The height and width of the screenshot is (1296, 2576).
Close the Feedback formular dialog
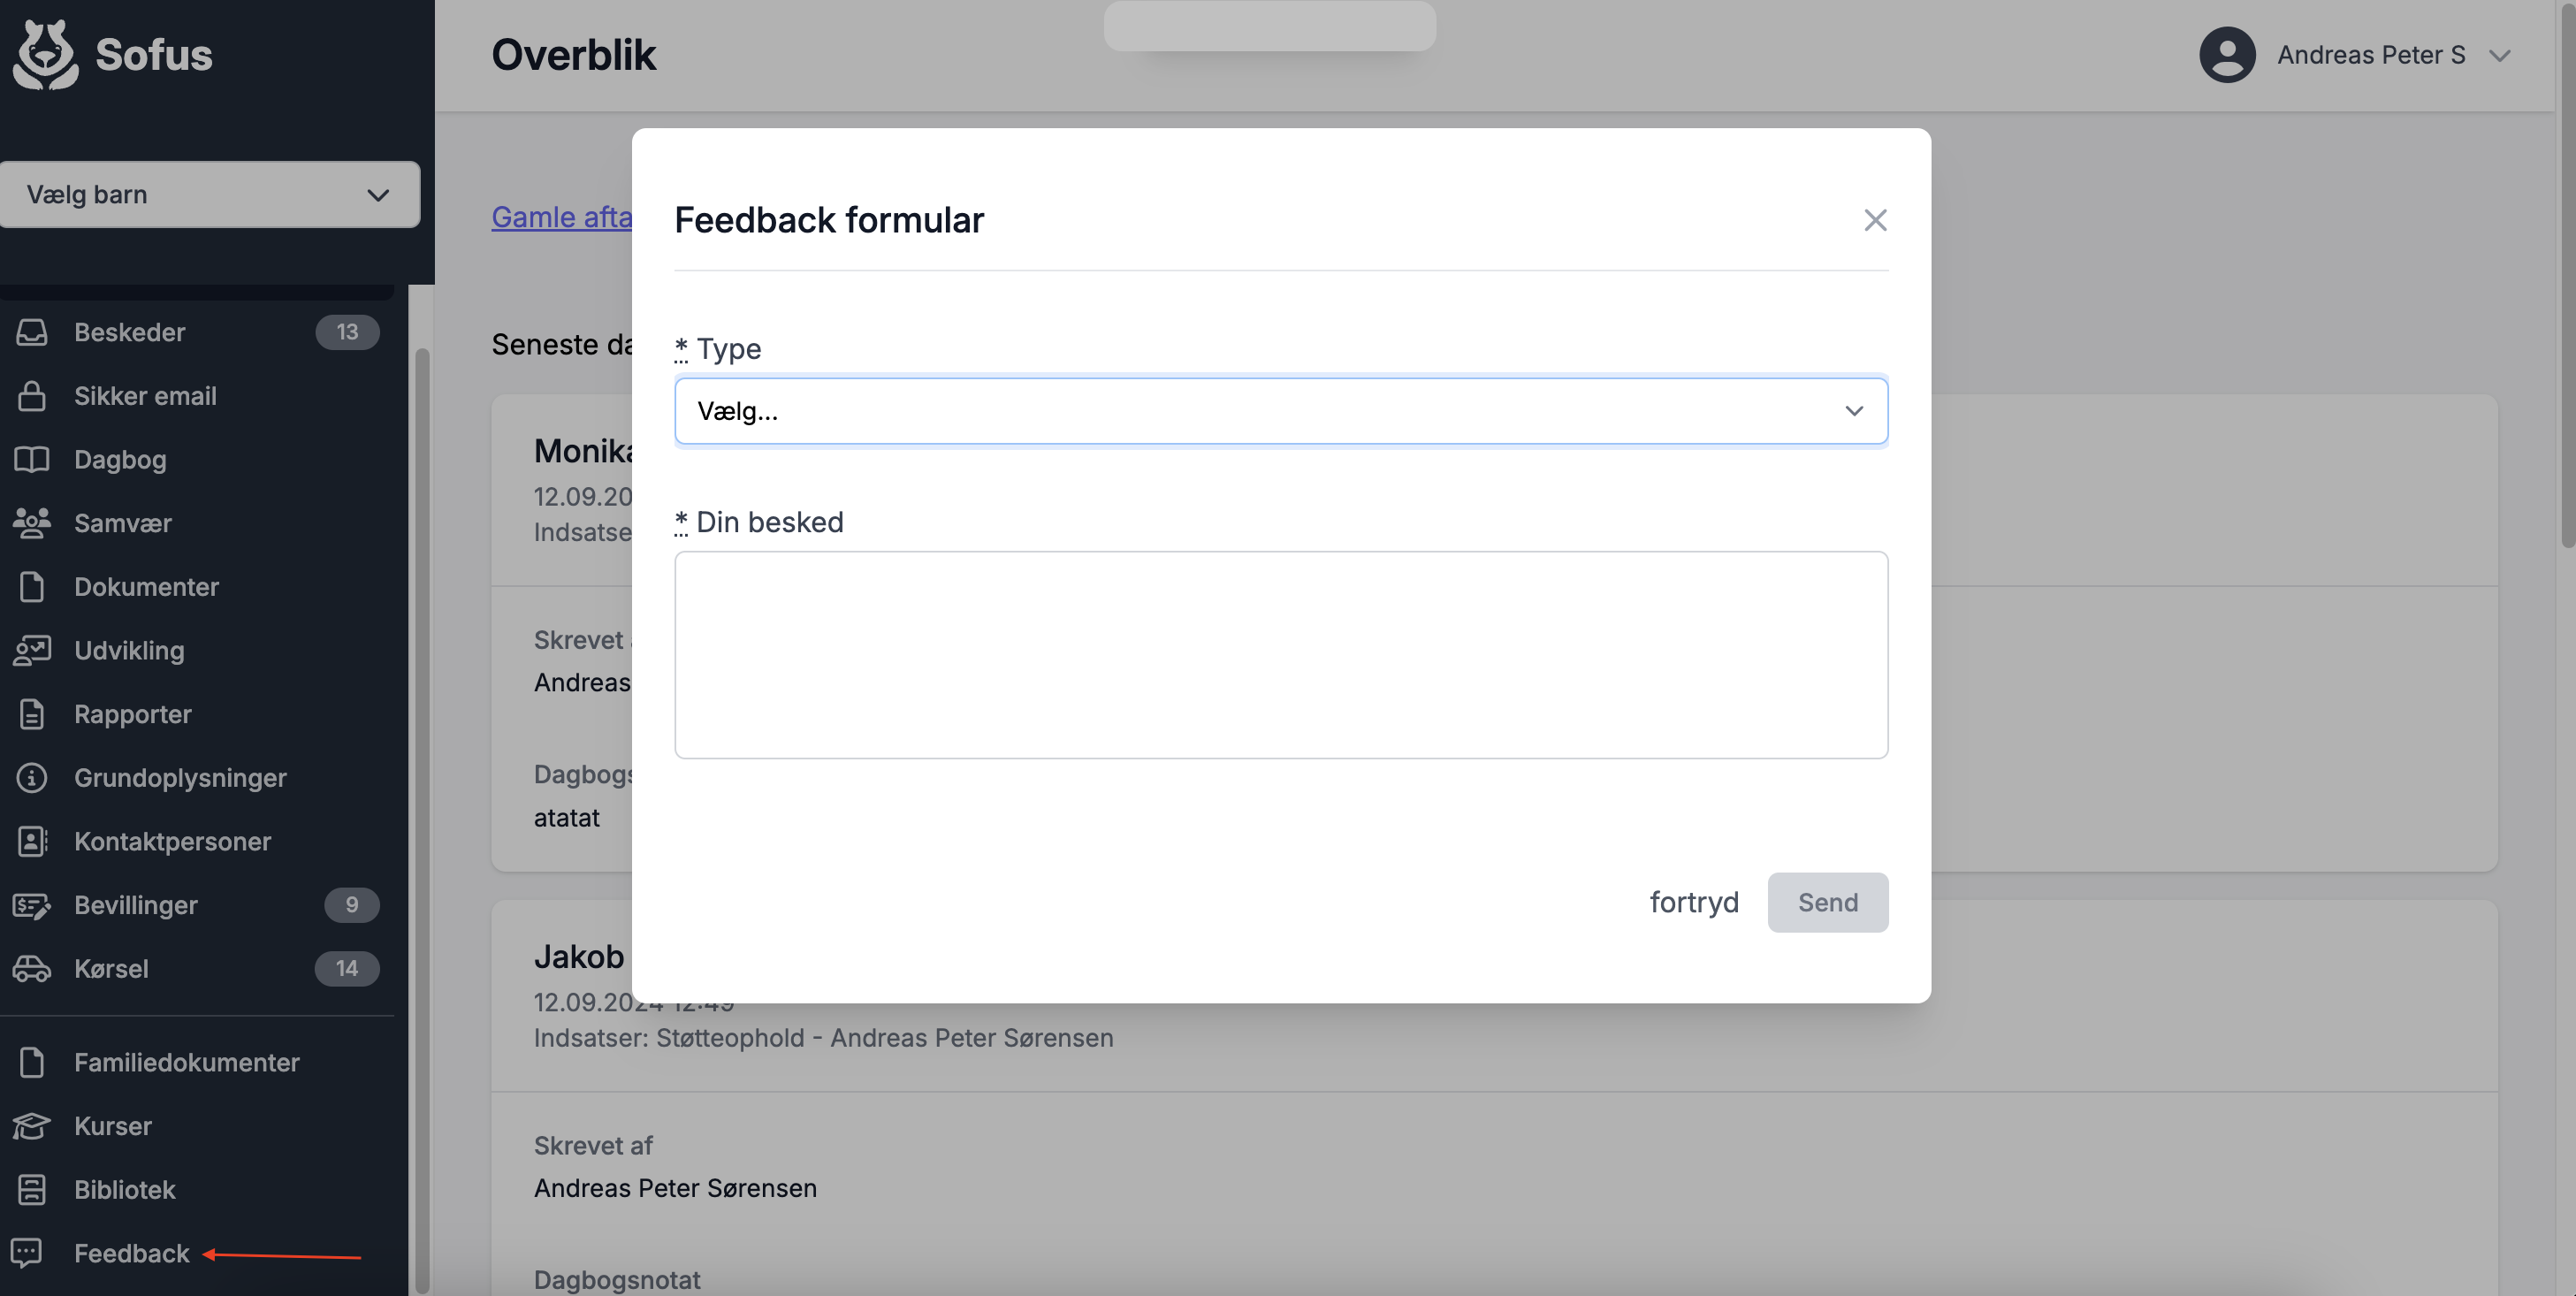point(1875,220)
